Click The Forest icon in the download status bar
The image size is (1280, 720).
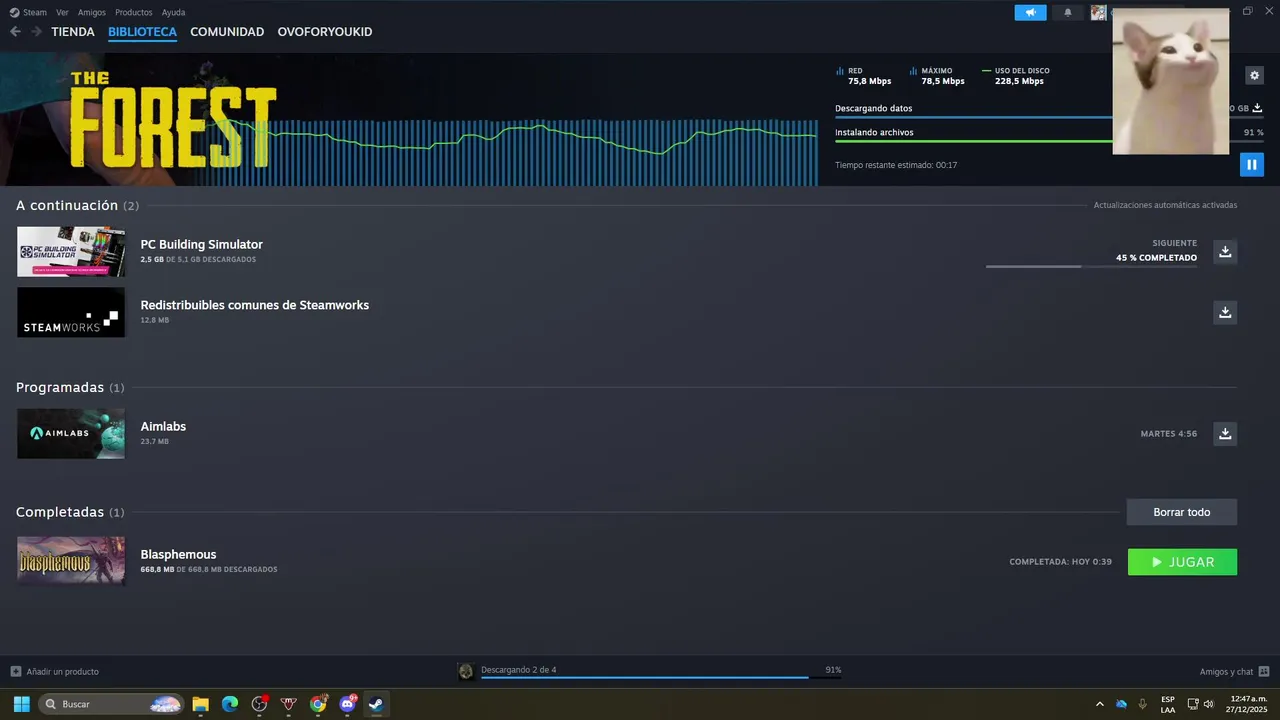tap(466, 671)
